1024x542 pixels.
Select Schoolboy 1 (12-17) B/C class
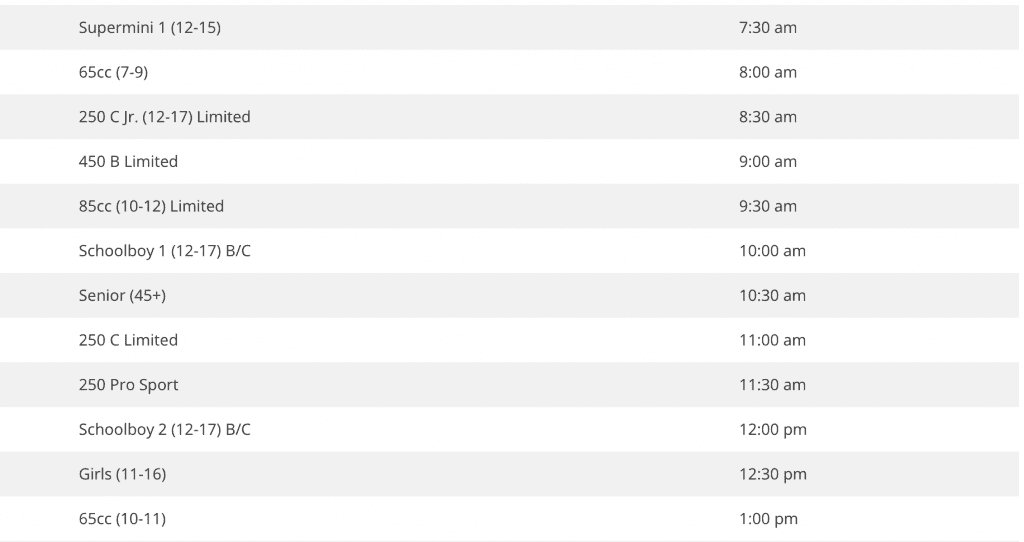coord(165,251)
